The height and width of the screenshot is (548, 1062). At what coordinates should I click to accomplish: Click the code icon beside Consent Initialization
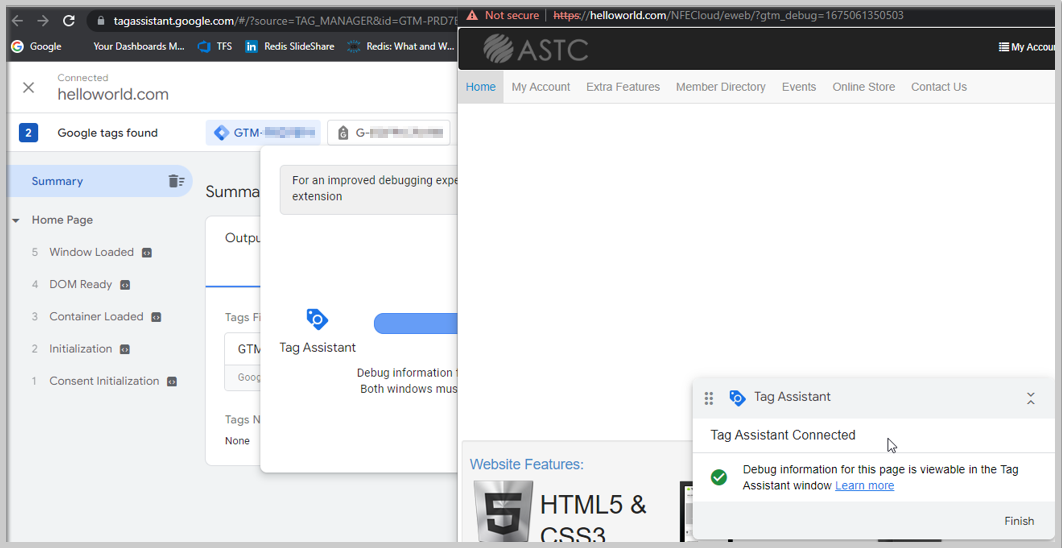pyautogui.click(x=172, y=381)
